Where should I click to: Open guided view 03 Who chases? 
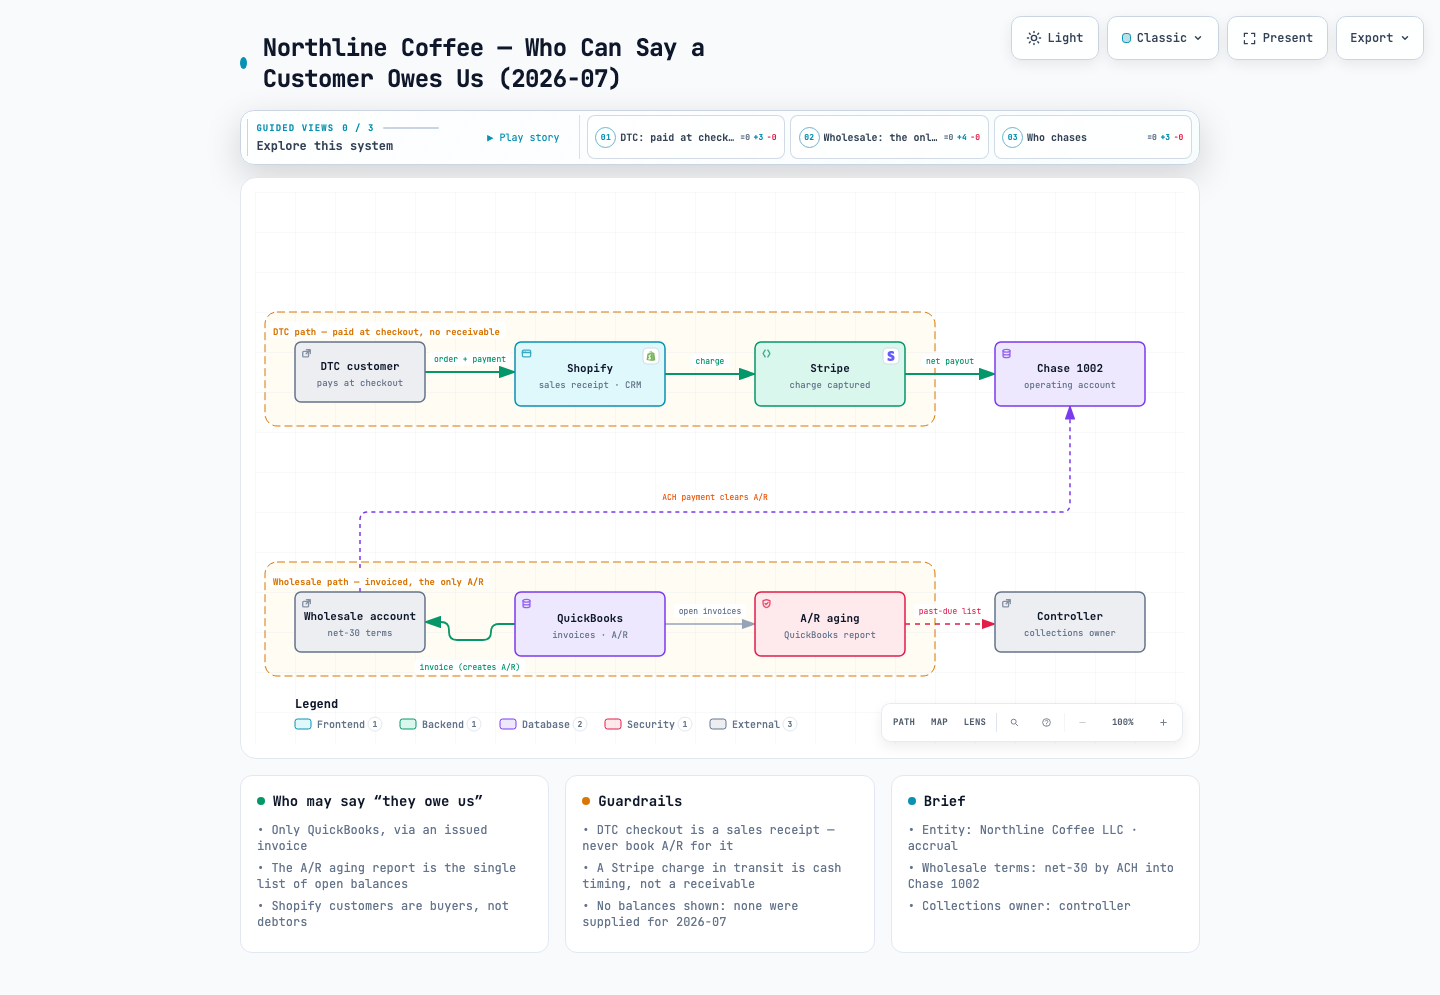tap(1093, 138)
